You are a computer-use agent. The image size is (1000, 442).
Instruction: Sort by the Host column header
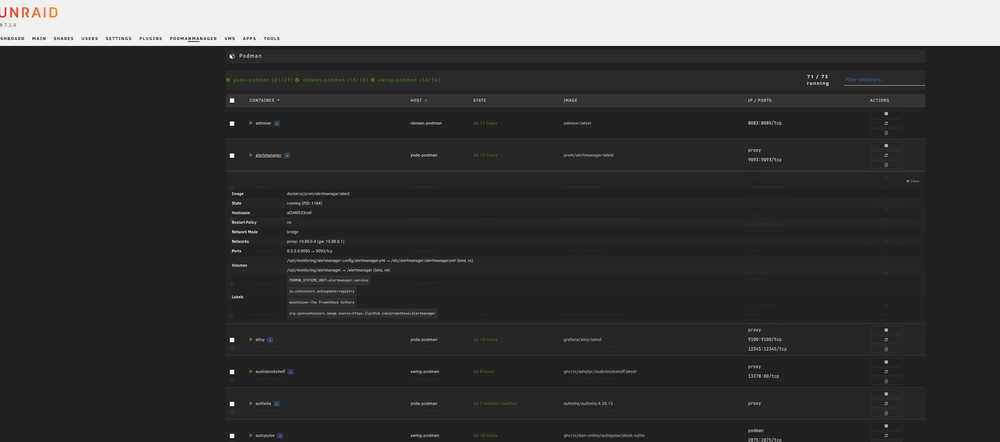pos(418,100)
